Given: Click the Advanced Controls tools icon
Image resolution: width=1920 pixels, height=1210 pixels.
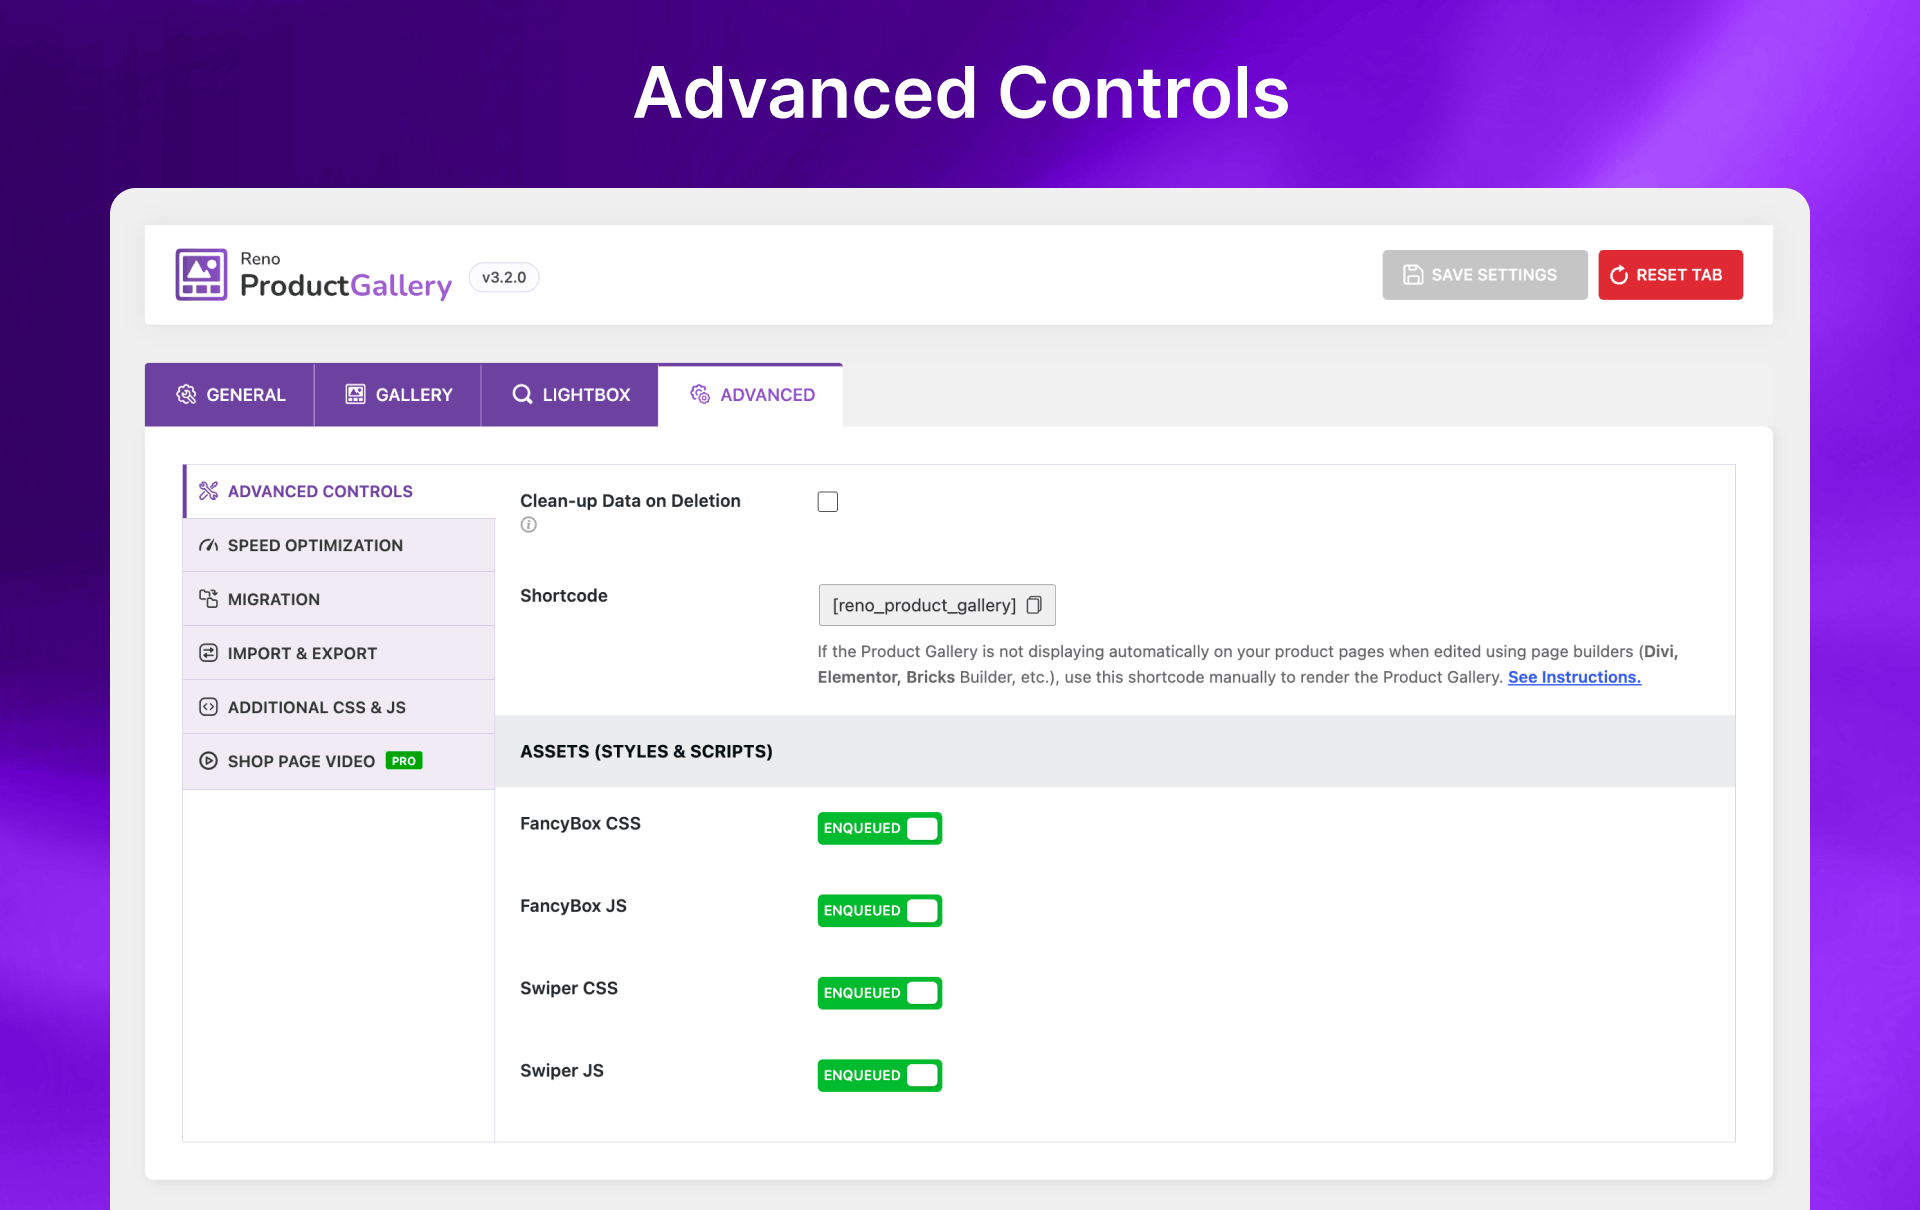Looking at the screenshot, I should [208, 491].
